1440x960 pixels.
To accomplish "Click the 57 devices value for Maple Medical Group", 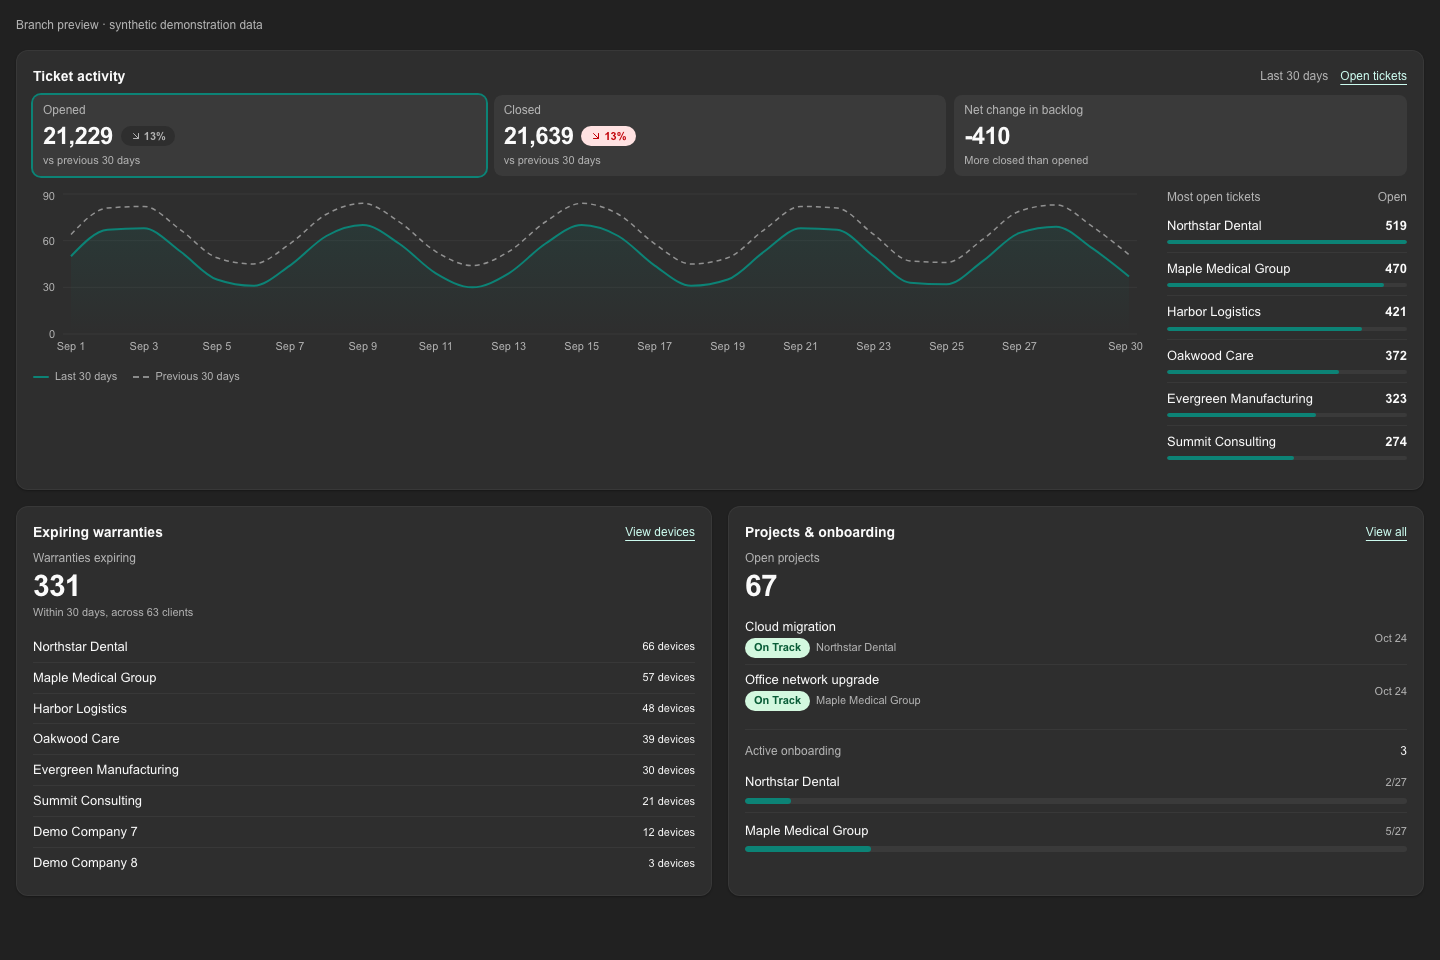I will point(668,678).
